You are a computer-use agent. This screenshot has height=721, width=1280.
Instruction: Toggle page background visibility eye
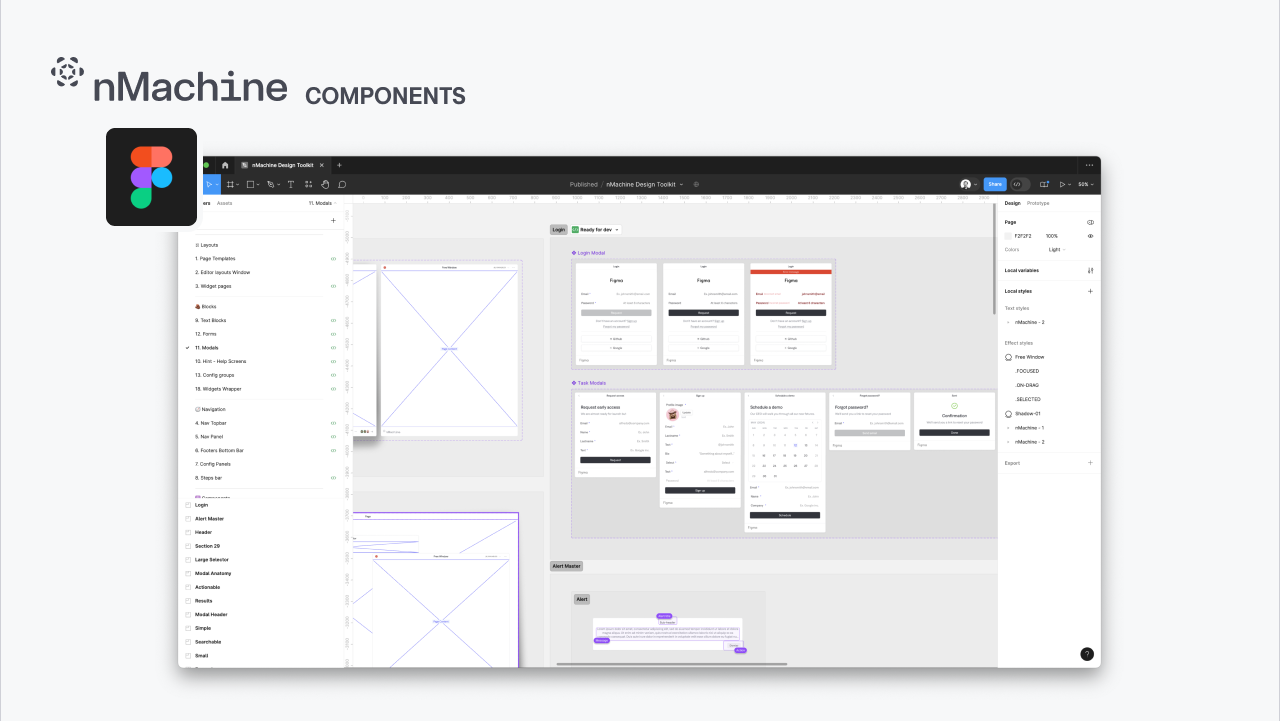click(1090, 236)
